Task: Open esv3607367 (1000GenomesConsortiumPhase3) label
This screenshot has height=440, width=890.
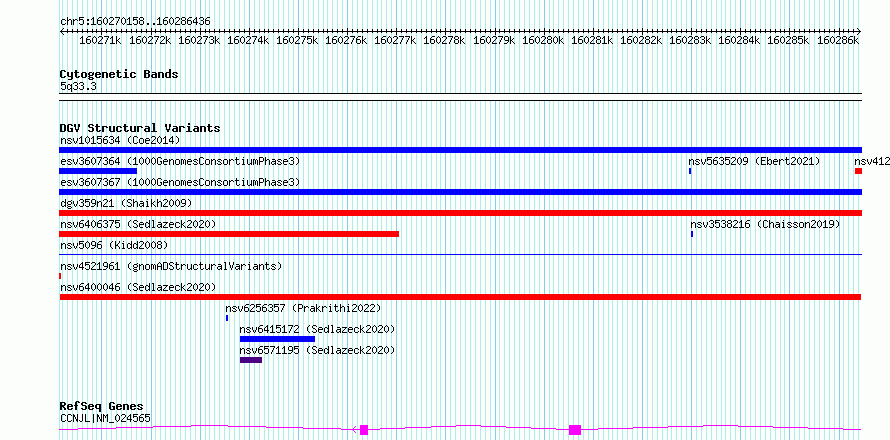Action: point(180,183)
